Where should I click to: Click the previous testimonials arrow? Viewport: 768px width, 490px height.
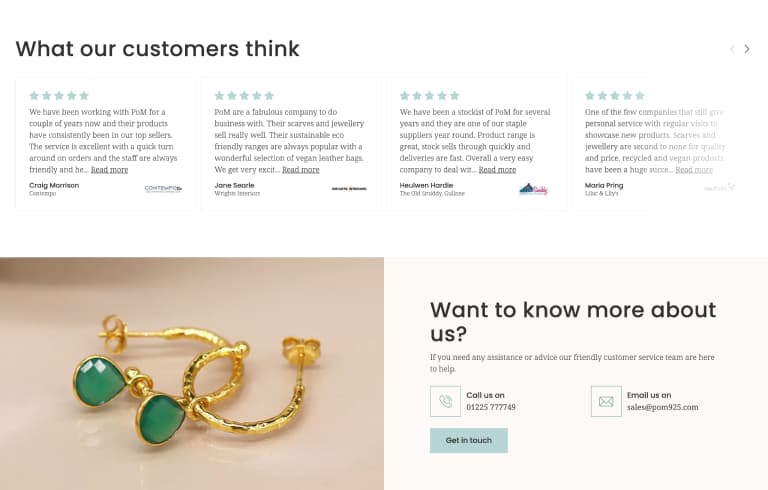[x=732, y=49]
